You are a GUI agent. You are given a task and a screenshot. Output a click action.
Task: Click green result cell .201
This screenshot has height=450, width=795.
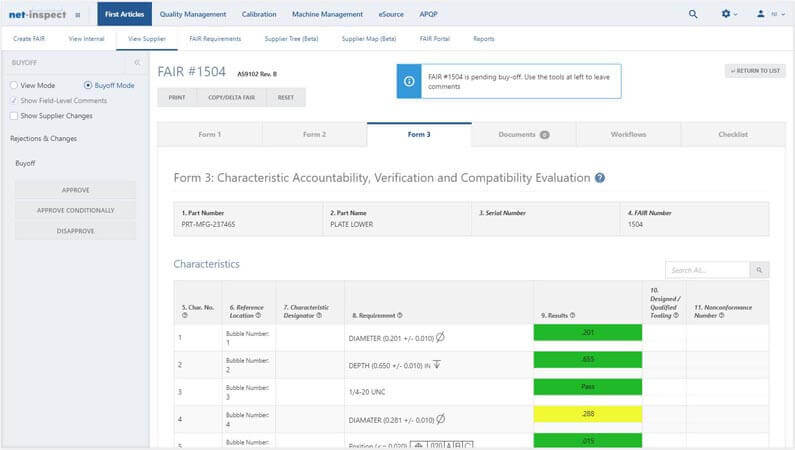pos(588,332)
